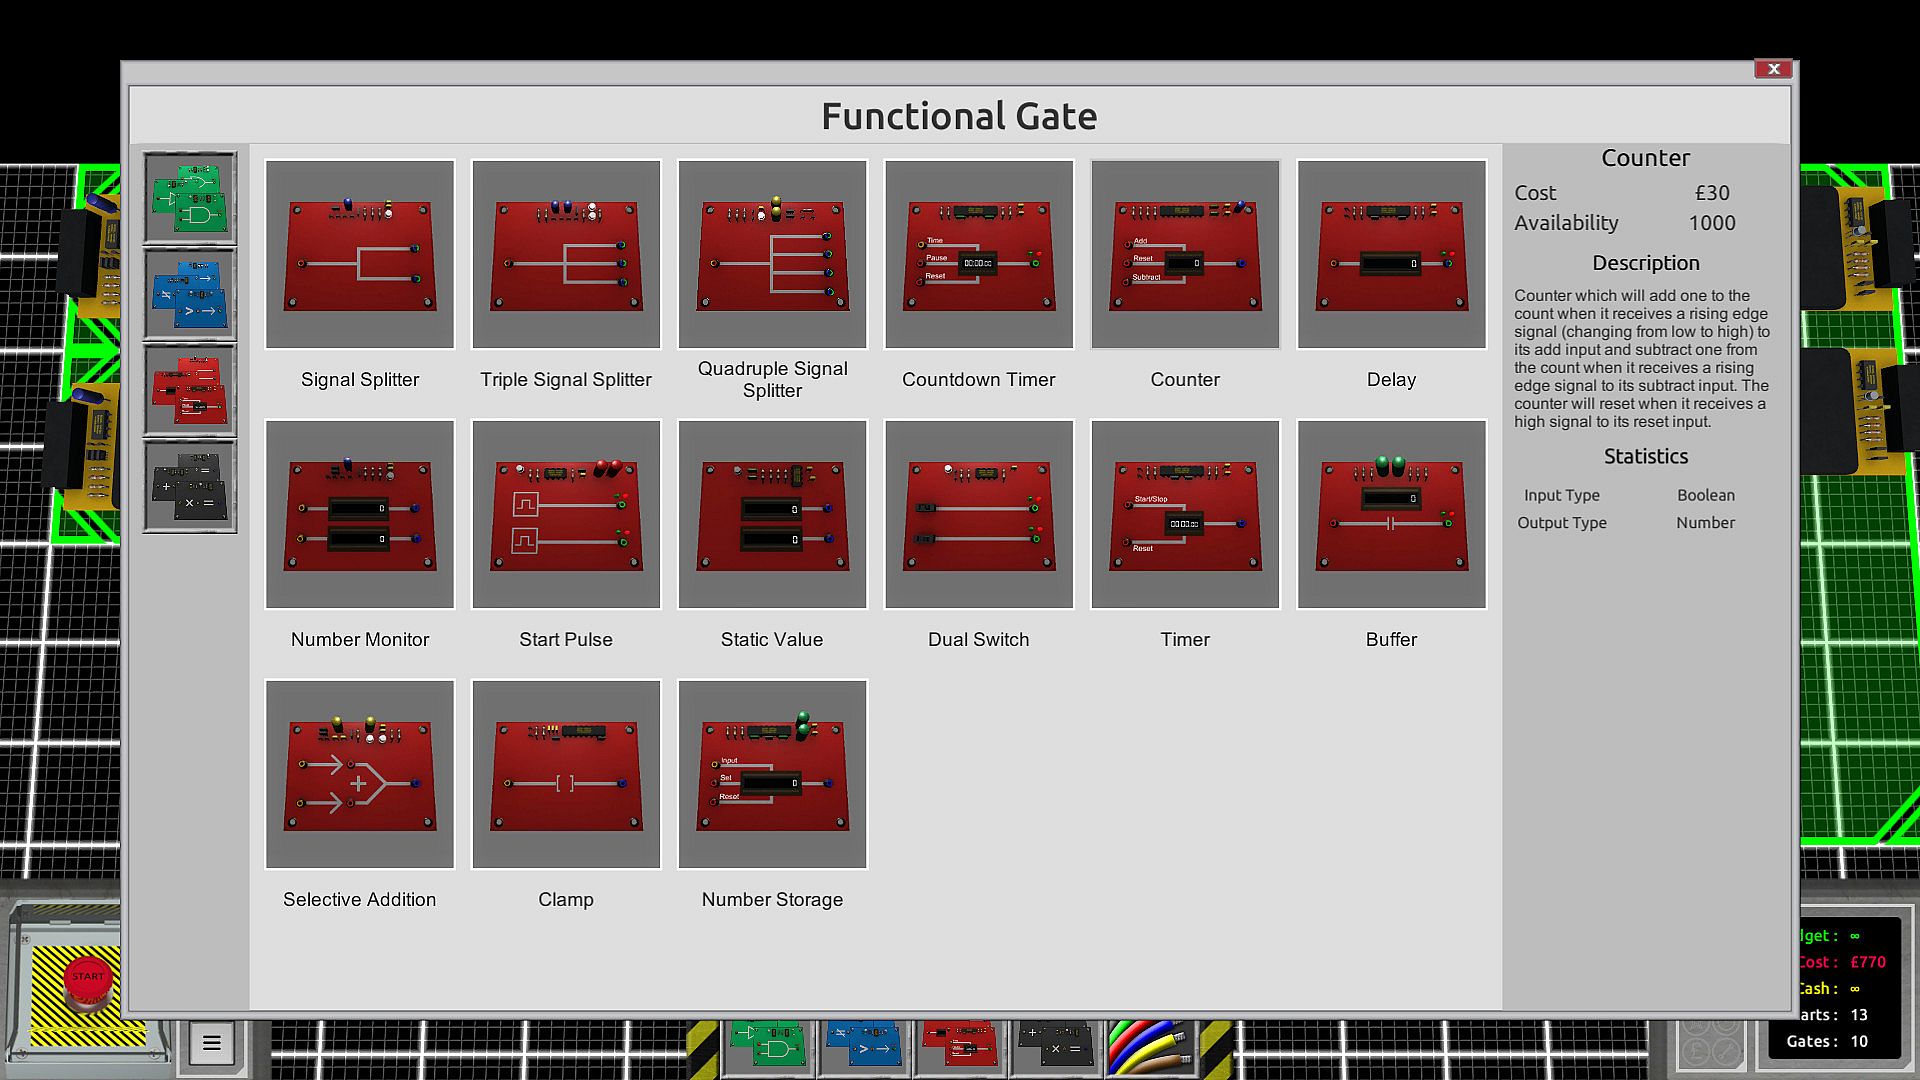
Task: Select the Delay gate
Action: 1391,255
